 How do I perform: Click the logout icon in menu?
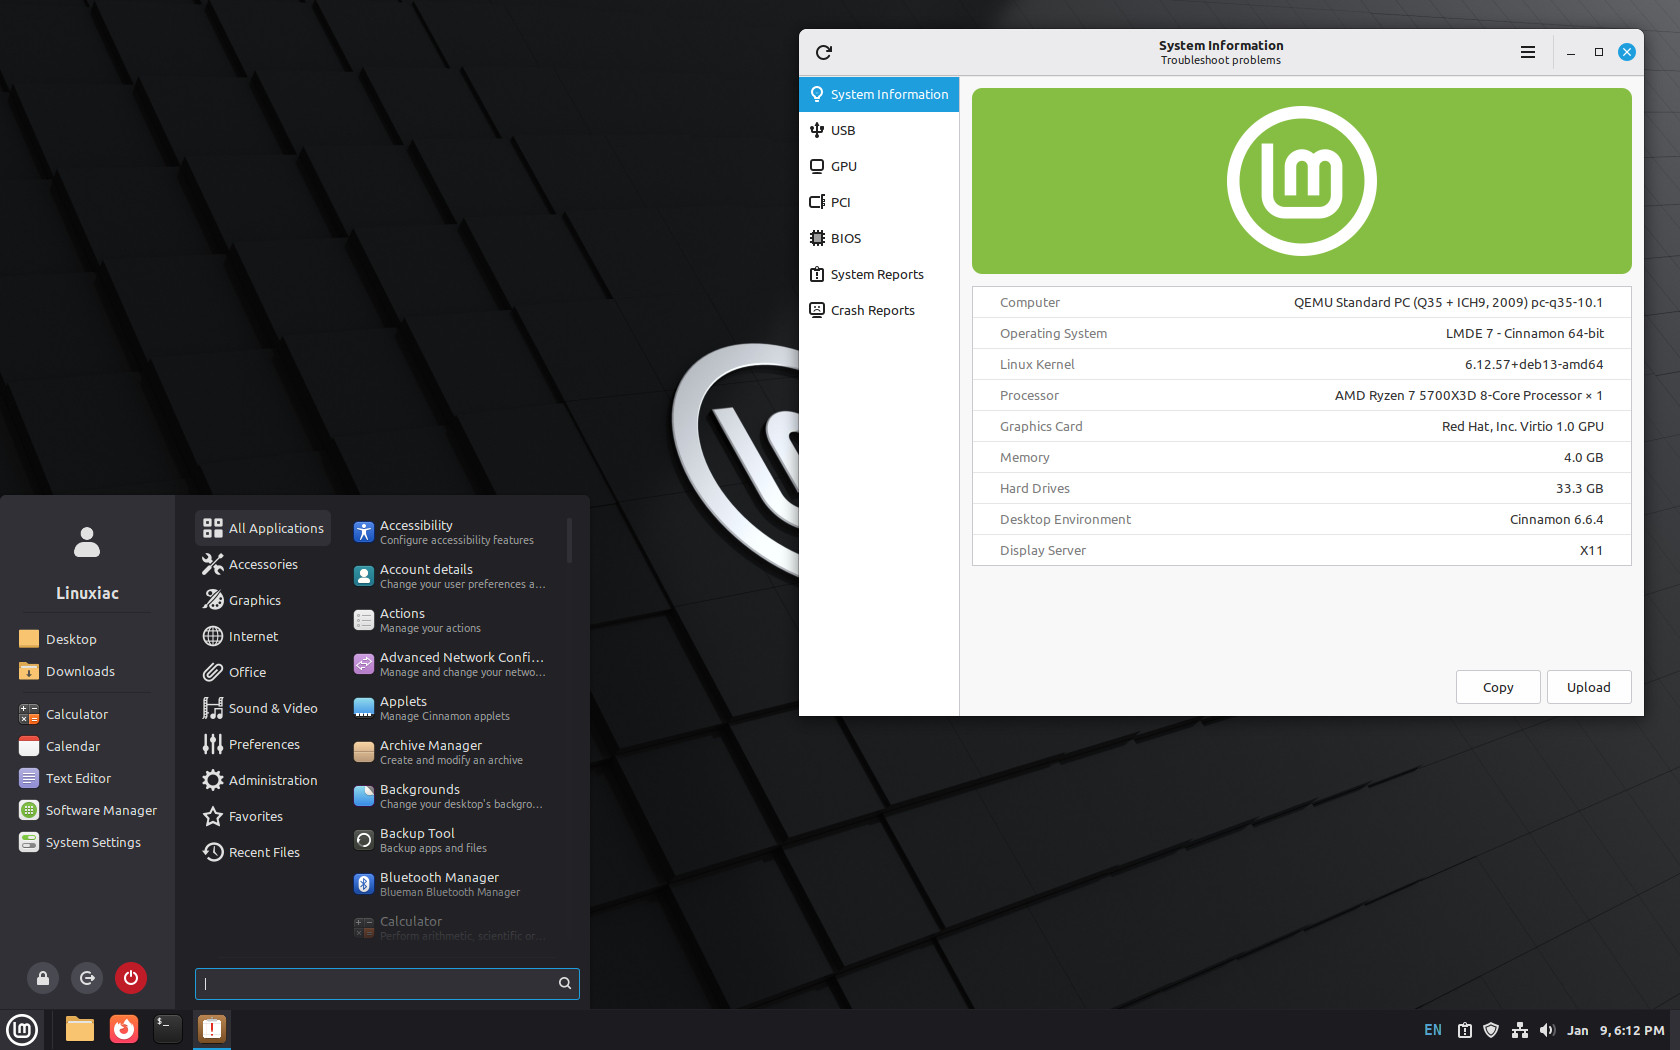(x=87, y=978)
